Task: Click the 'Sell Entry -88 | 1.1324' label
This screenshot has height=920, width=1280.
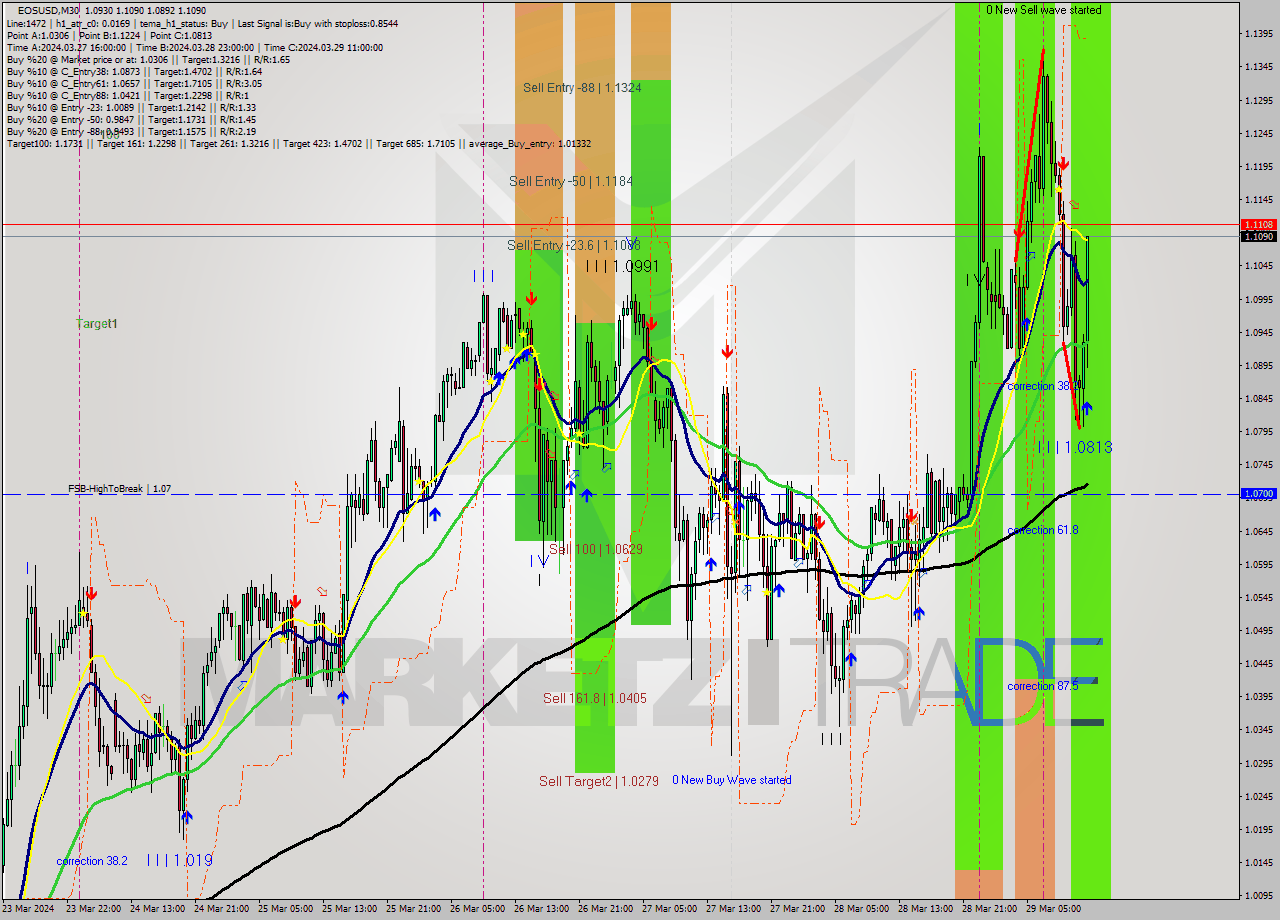Action: [x=582, y=88]
